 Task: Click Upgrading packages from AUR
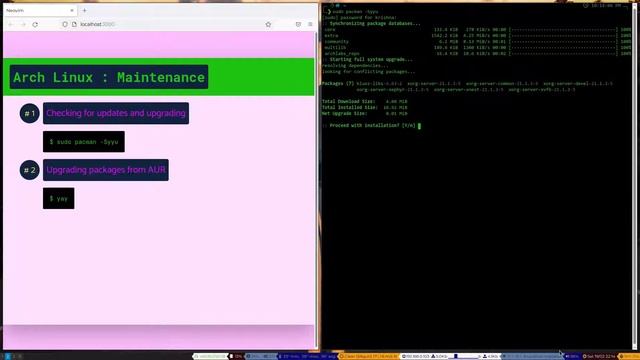(106, 170)
